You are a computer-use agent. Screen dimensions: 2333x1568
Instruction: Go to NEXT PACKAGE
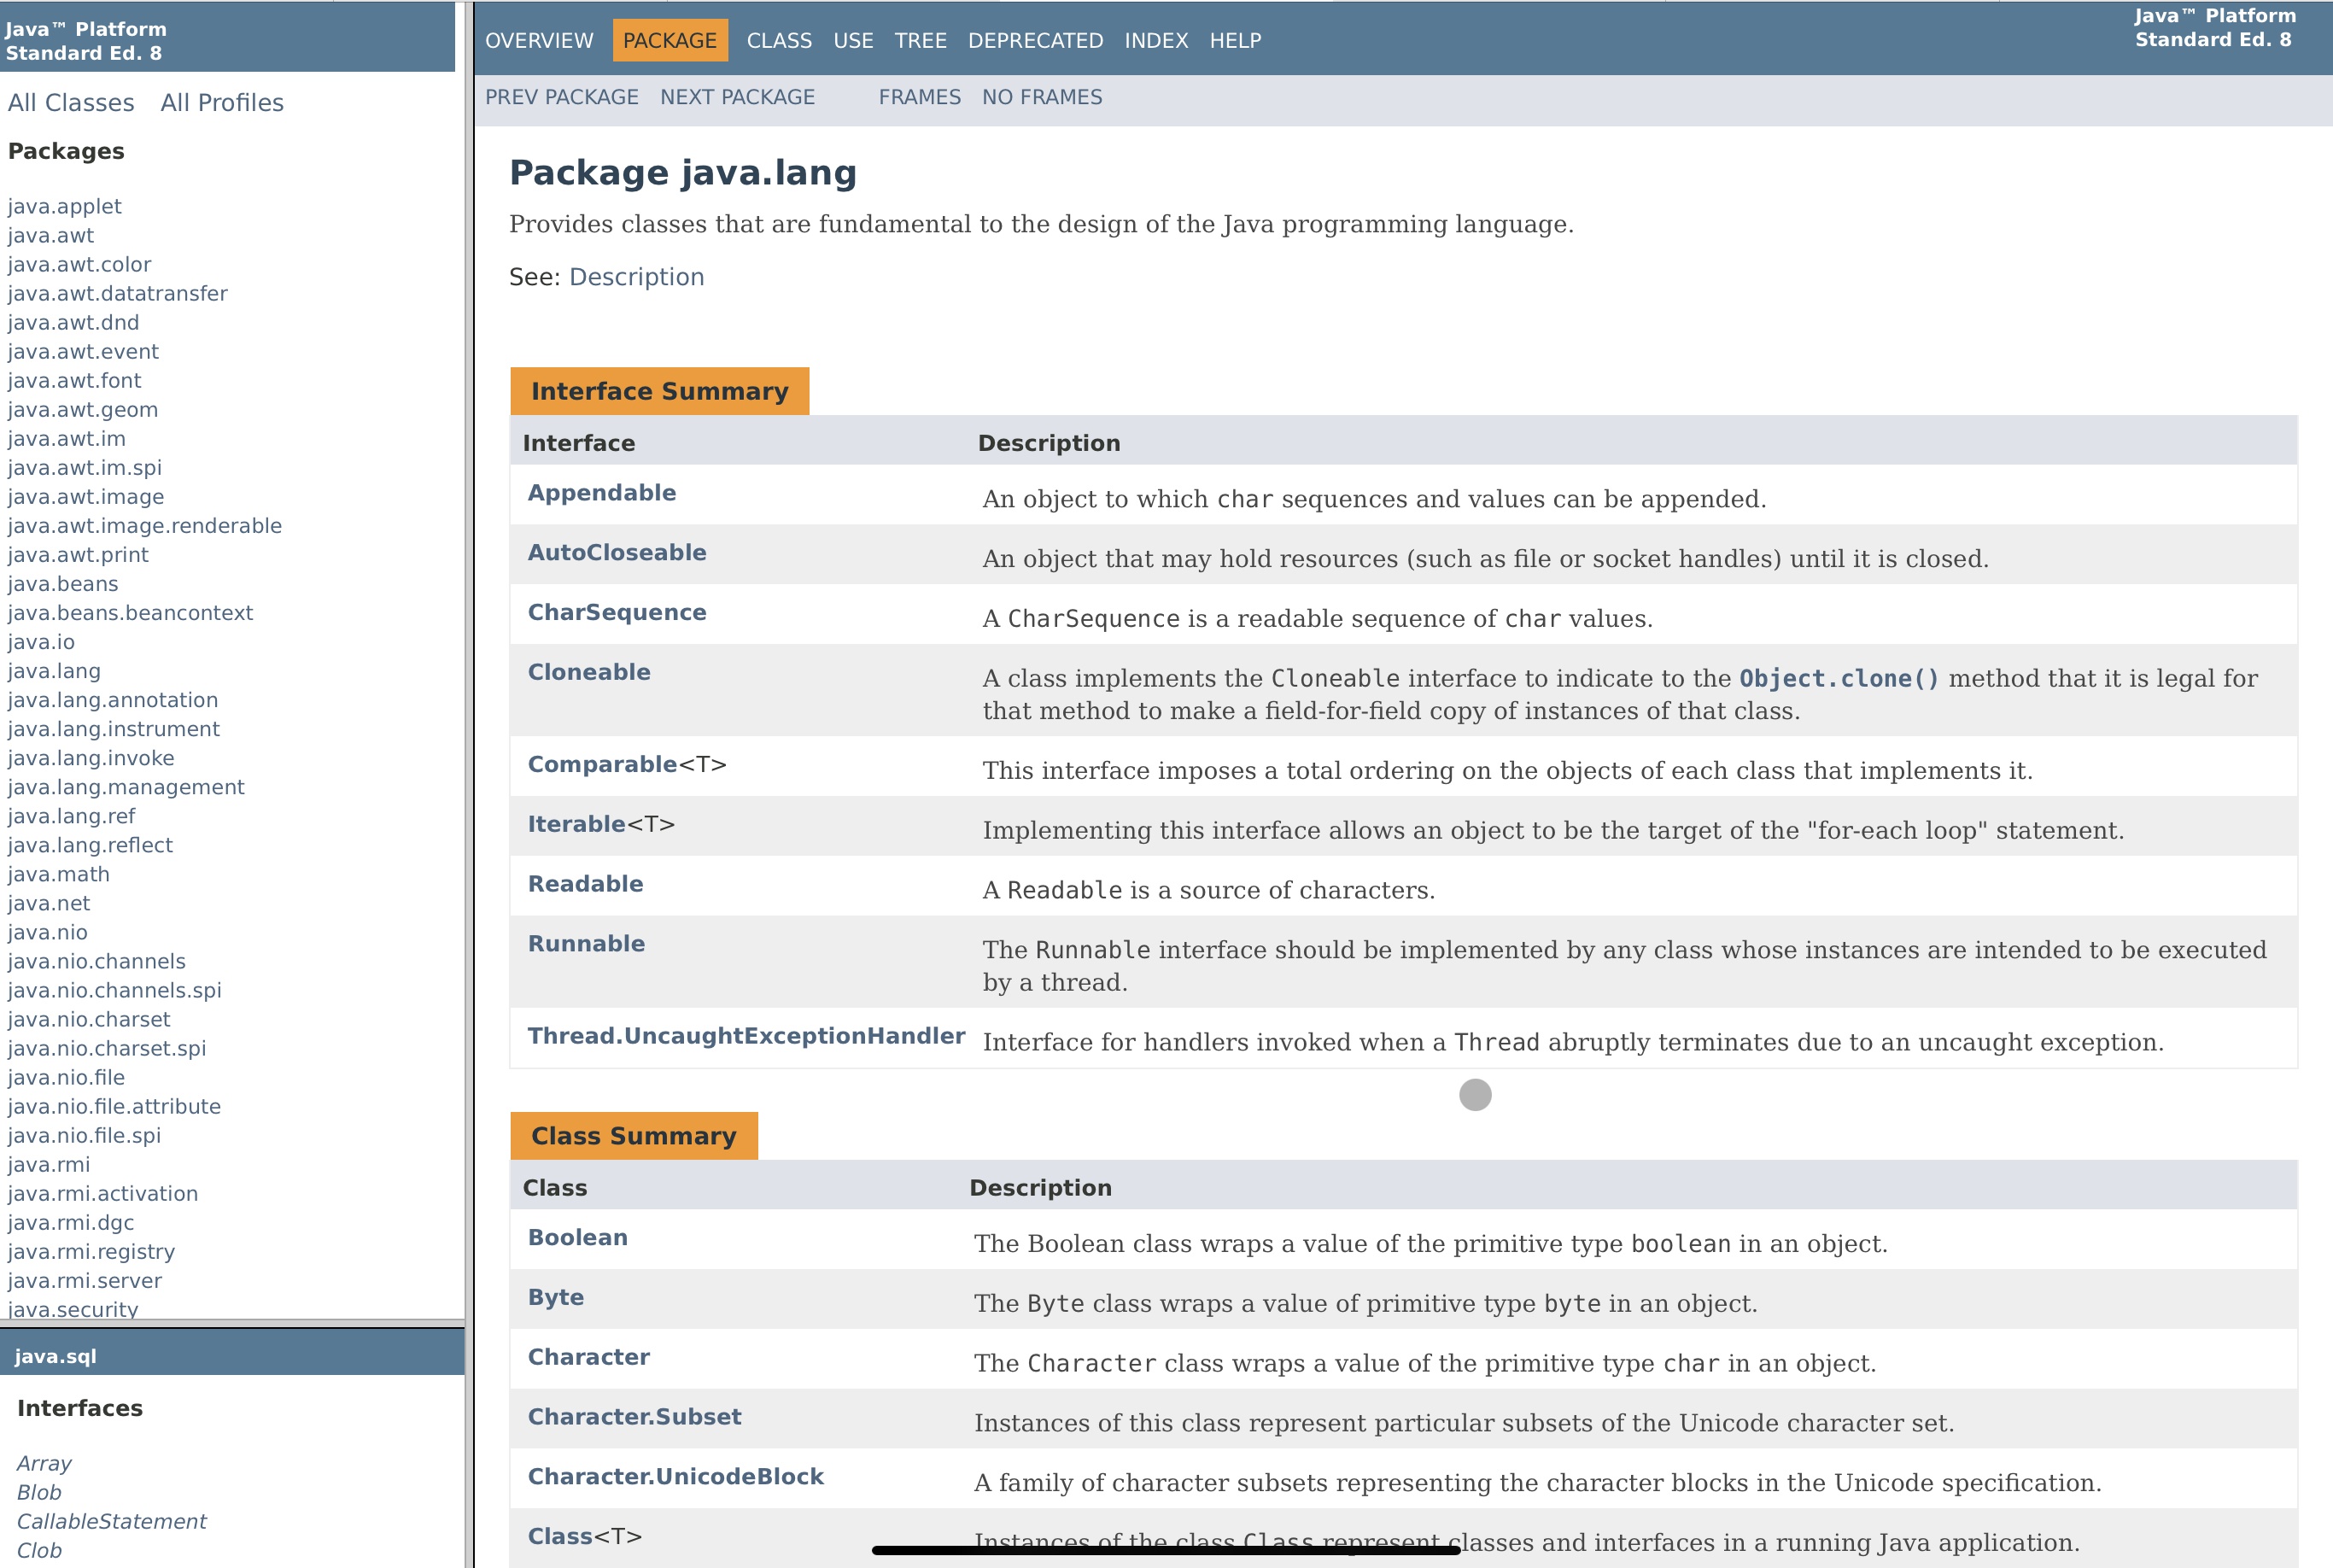[x=737, y=97]
